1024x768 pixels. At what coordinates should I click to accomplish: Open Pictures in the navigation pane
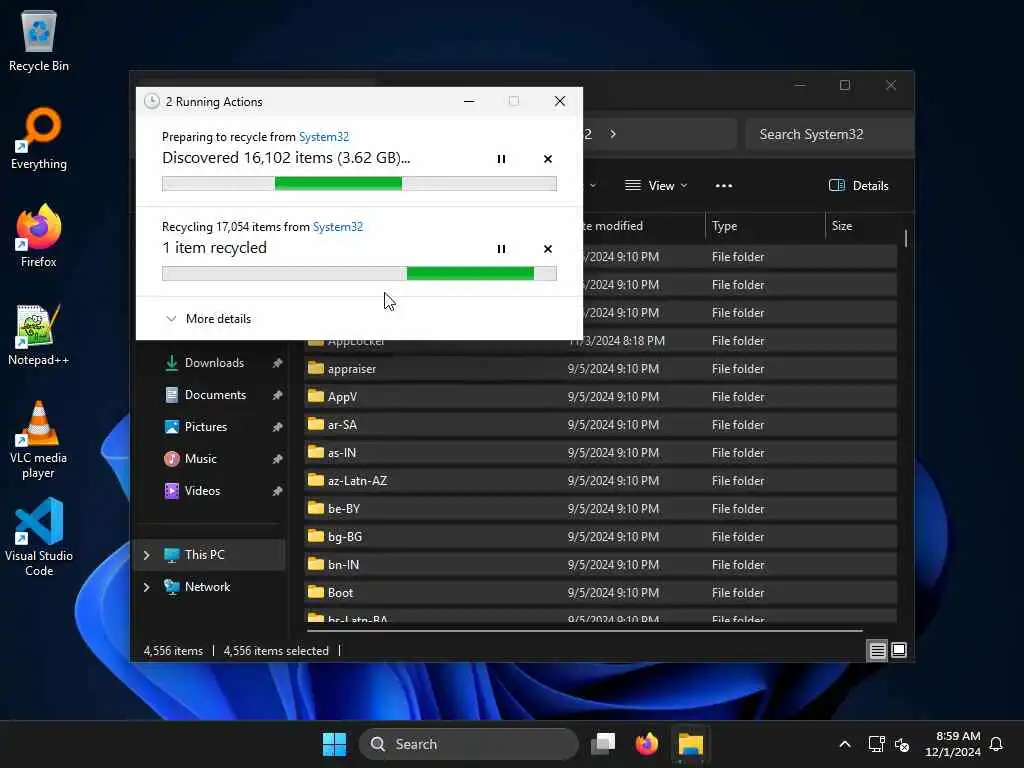click(x=206, y=426)
